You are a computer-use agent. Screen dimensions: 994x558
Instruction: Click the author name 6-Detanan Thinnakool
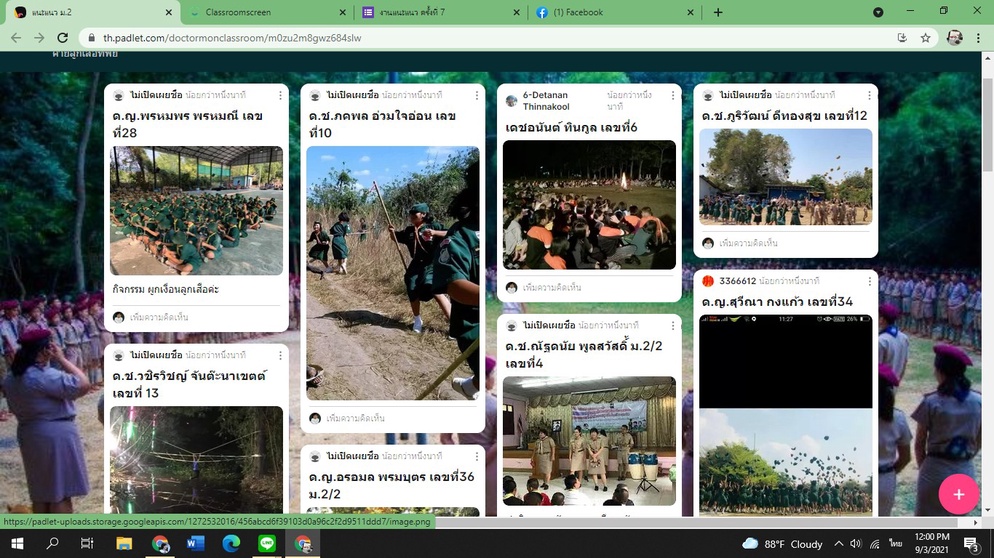546,101
